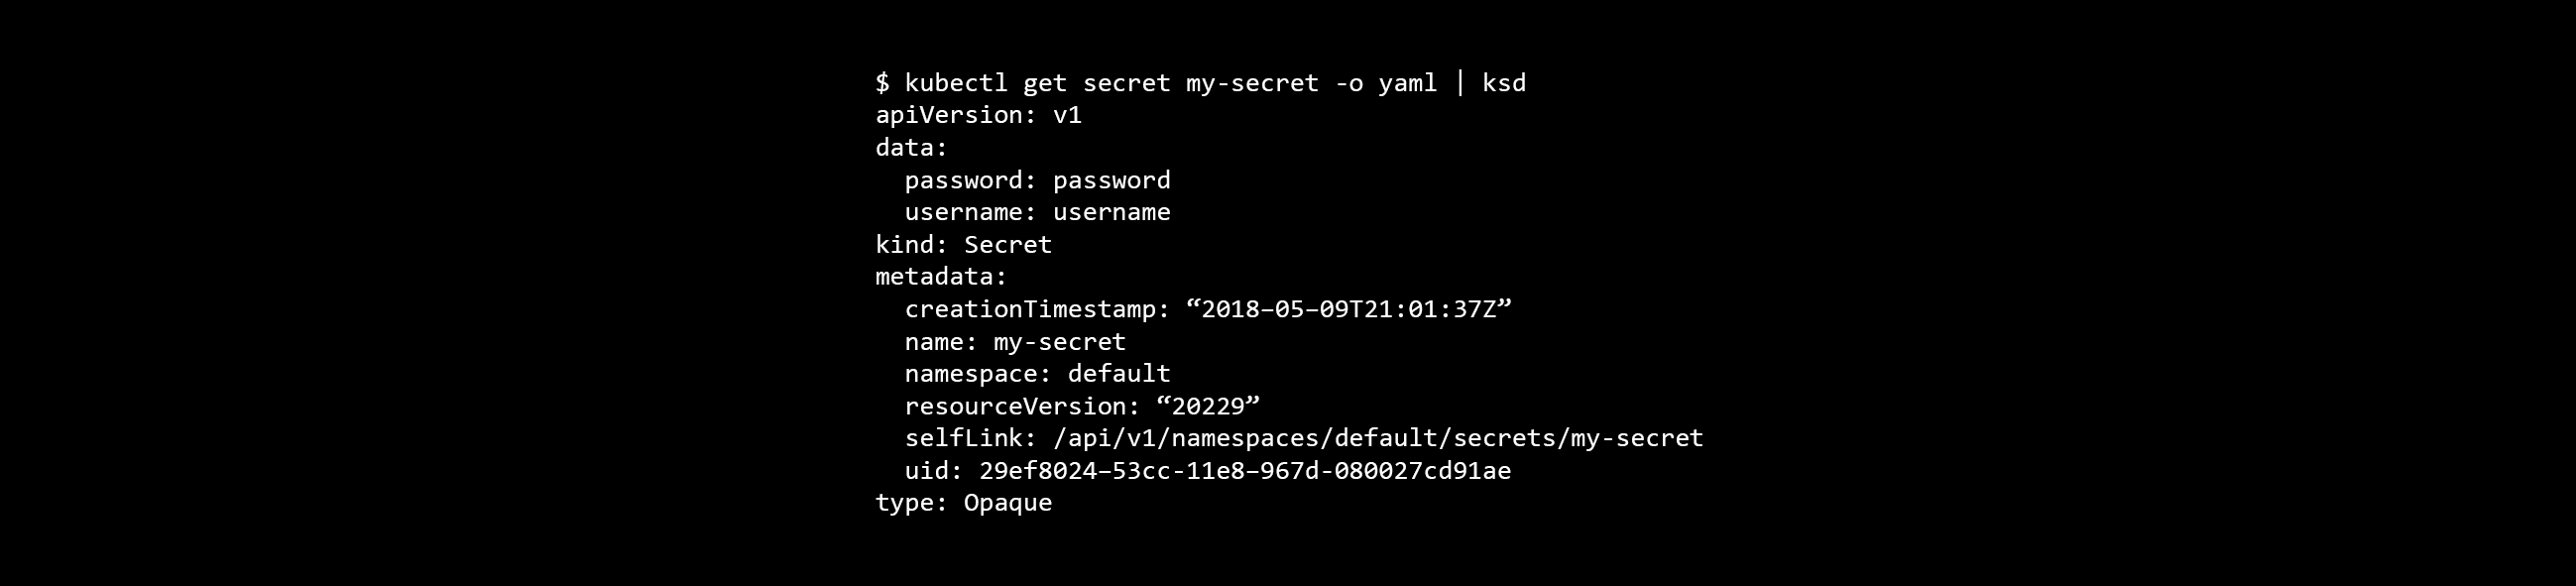
Task: Click the selfLink path /api/v1/namespaces/default/secrets/my-secret
Action: pyautogui.click(x=1378, y=438)
